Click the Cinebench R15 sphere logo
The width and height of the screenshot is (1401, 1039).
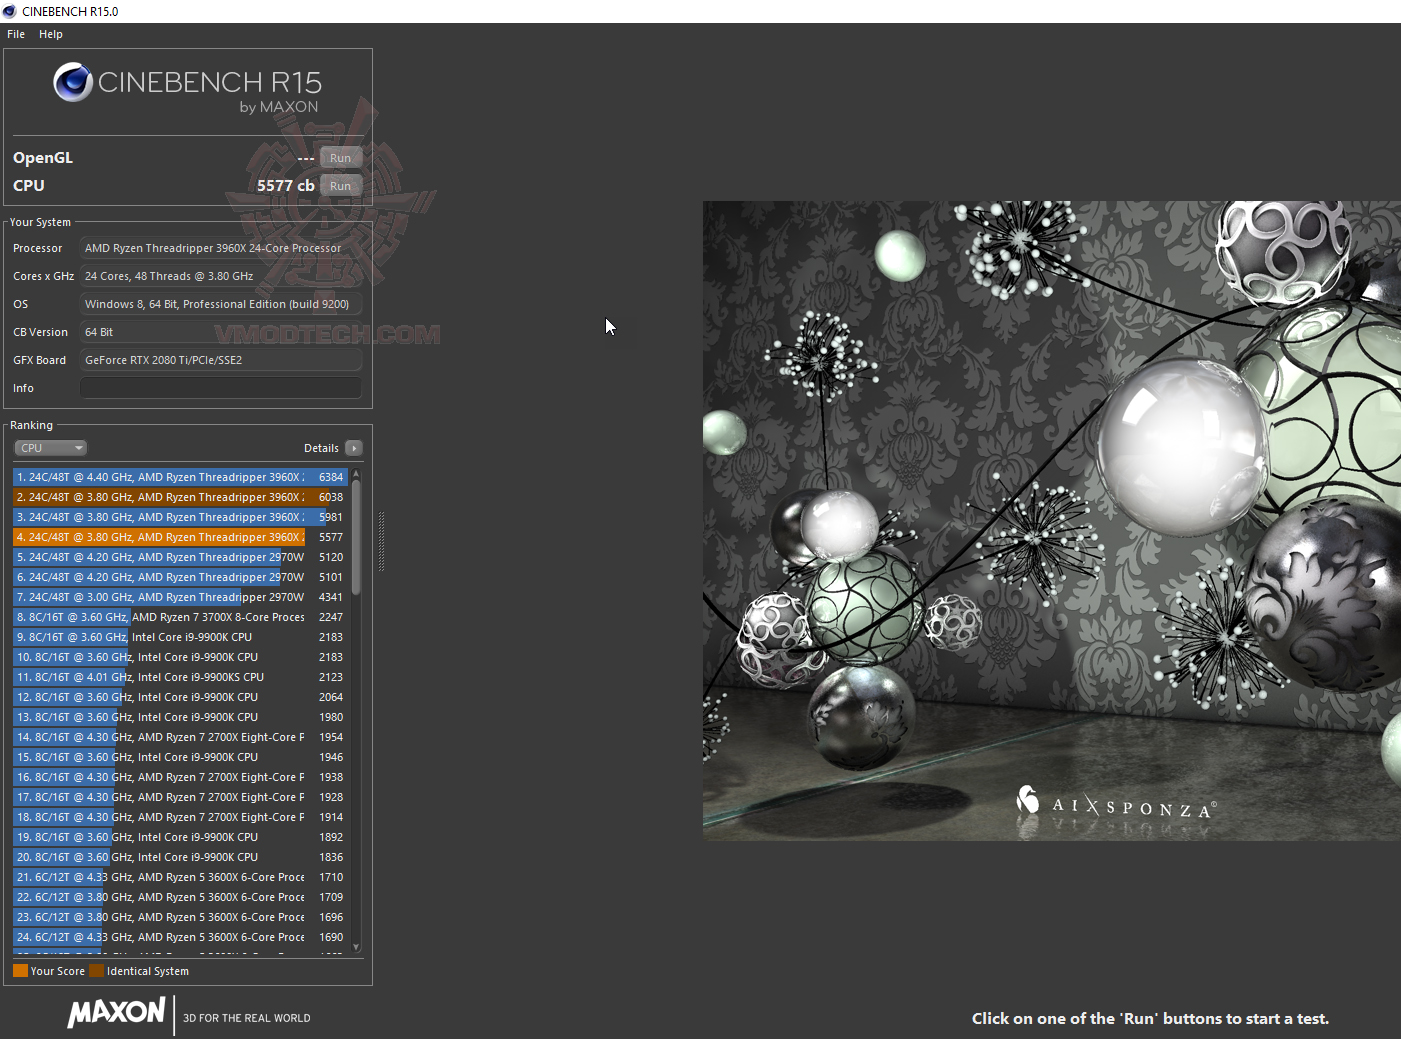pos(73,82)
